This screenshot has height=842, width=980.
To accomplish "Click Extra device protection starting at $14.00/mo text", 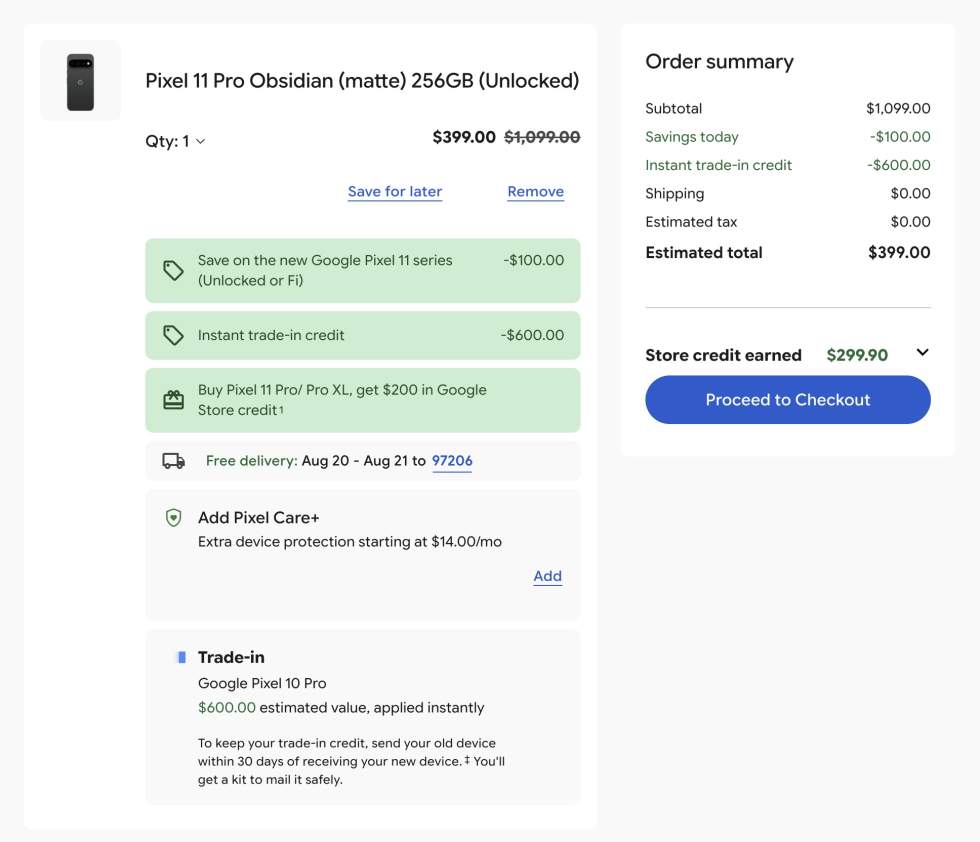I will tap(349, 542).
